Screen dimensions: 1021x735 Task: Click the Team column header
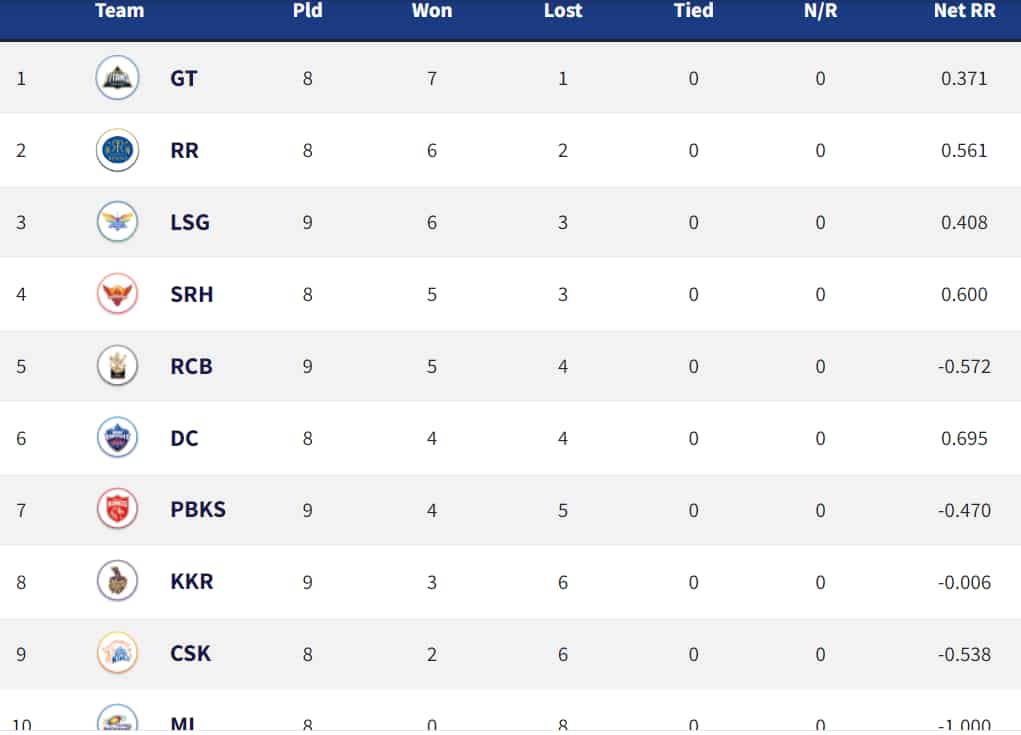coord(119,12)
